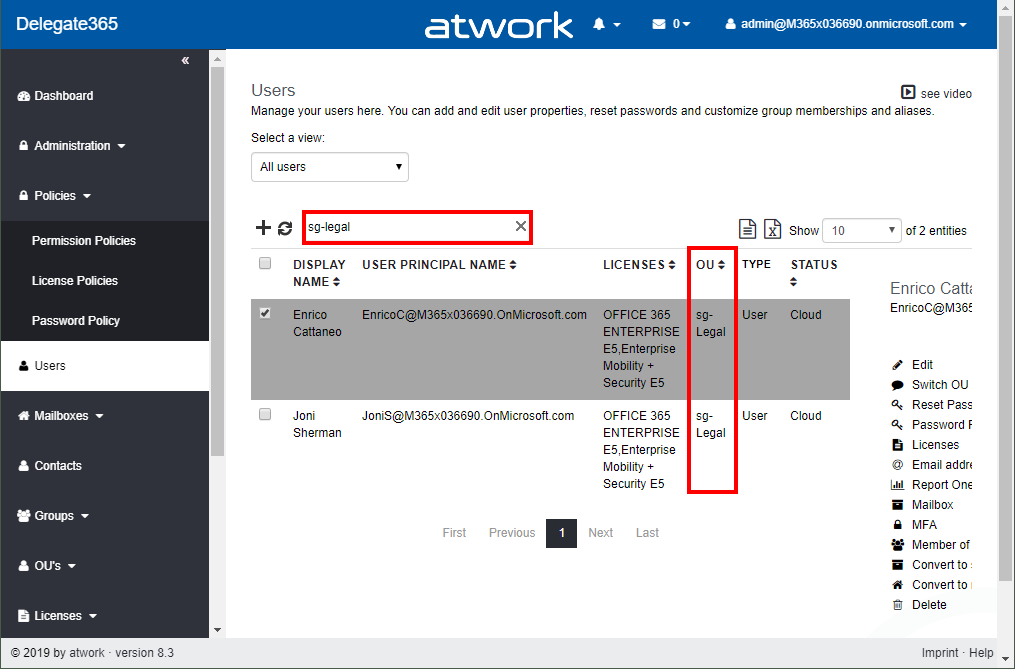
Task: Click the Imprint footer link
Action: [x=939, y=653]
